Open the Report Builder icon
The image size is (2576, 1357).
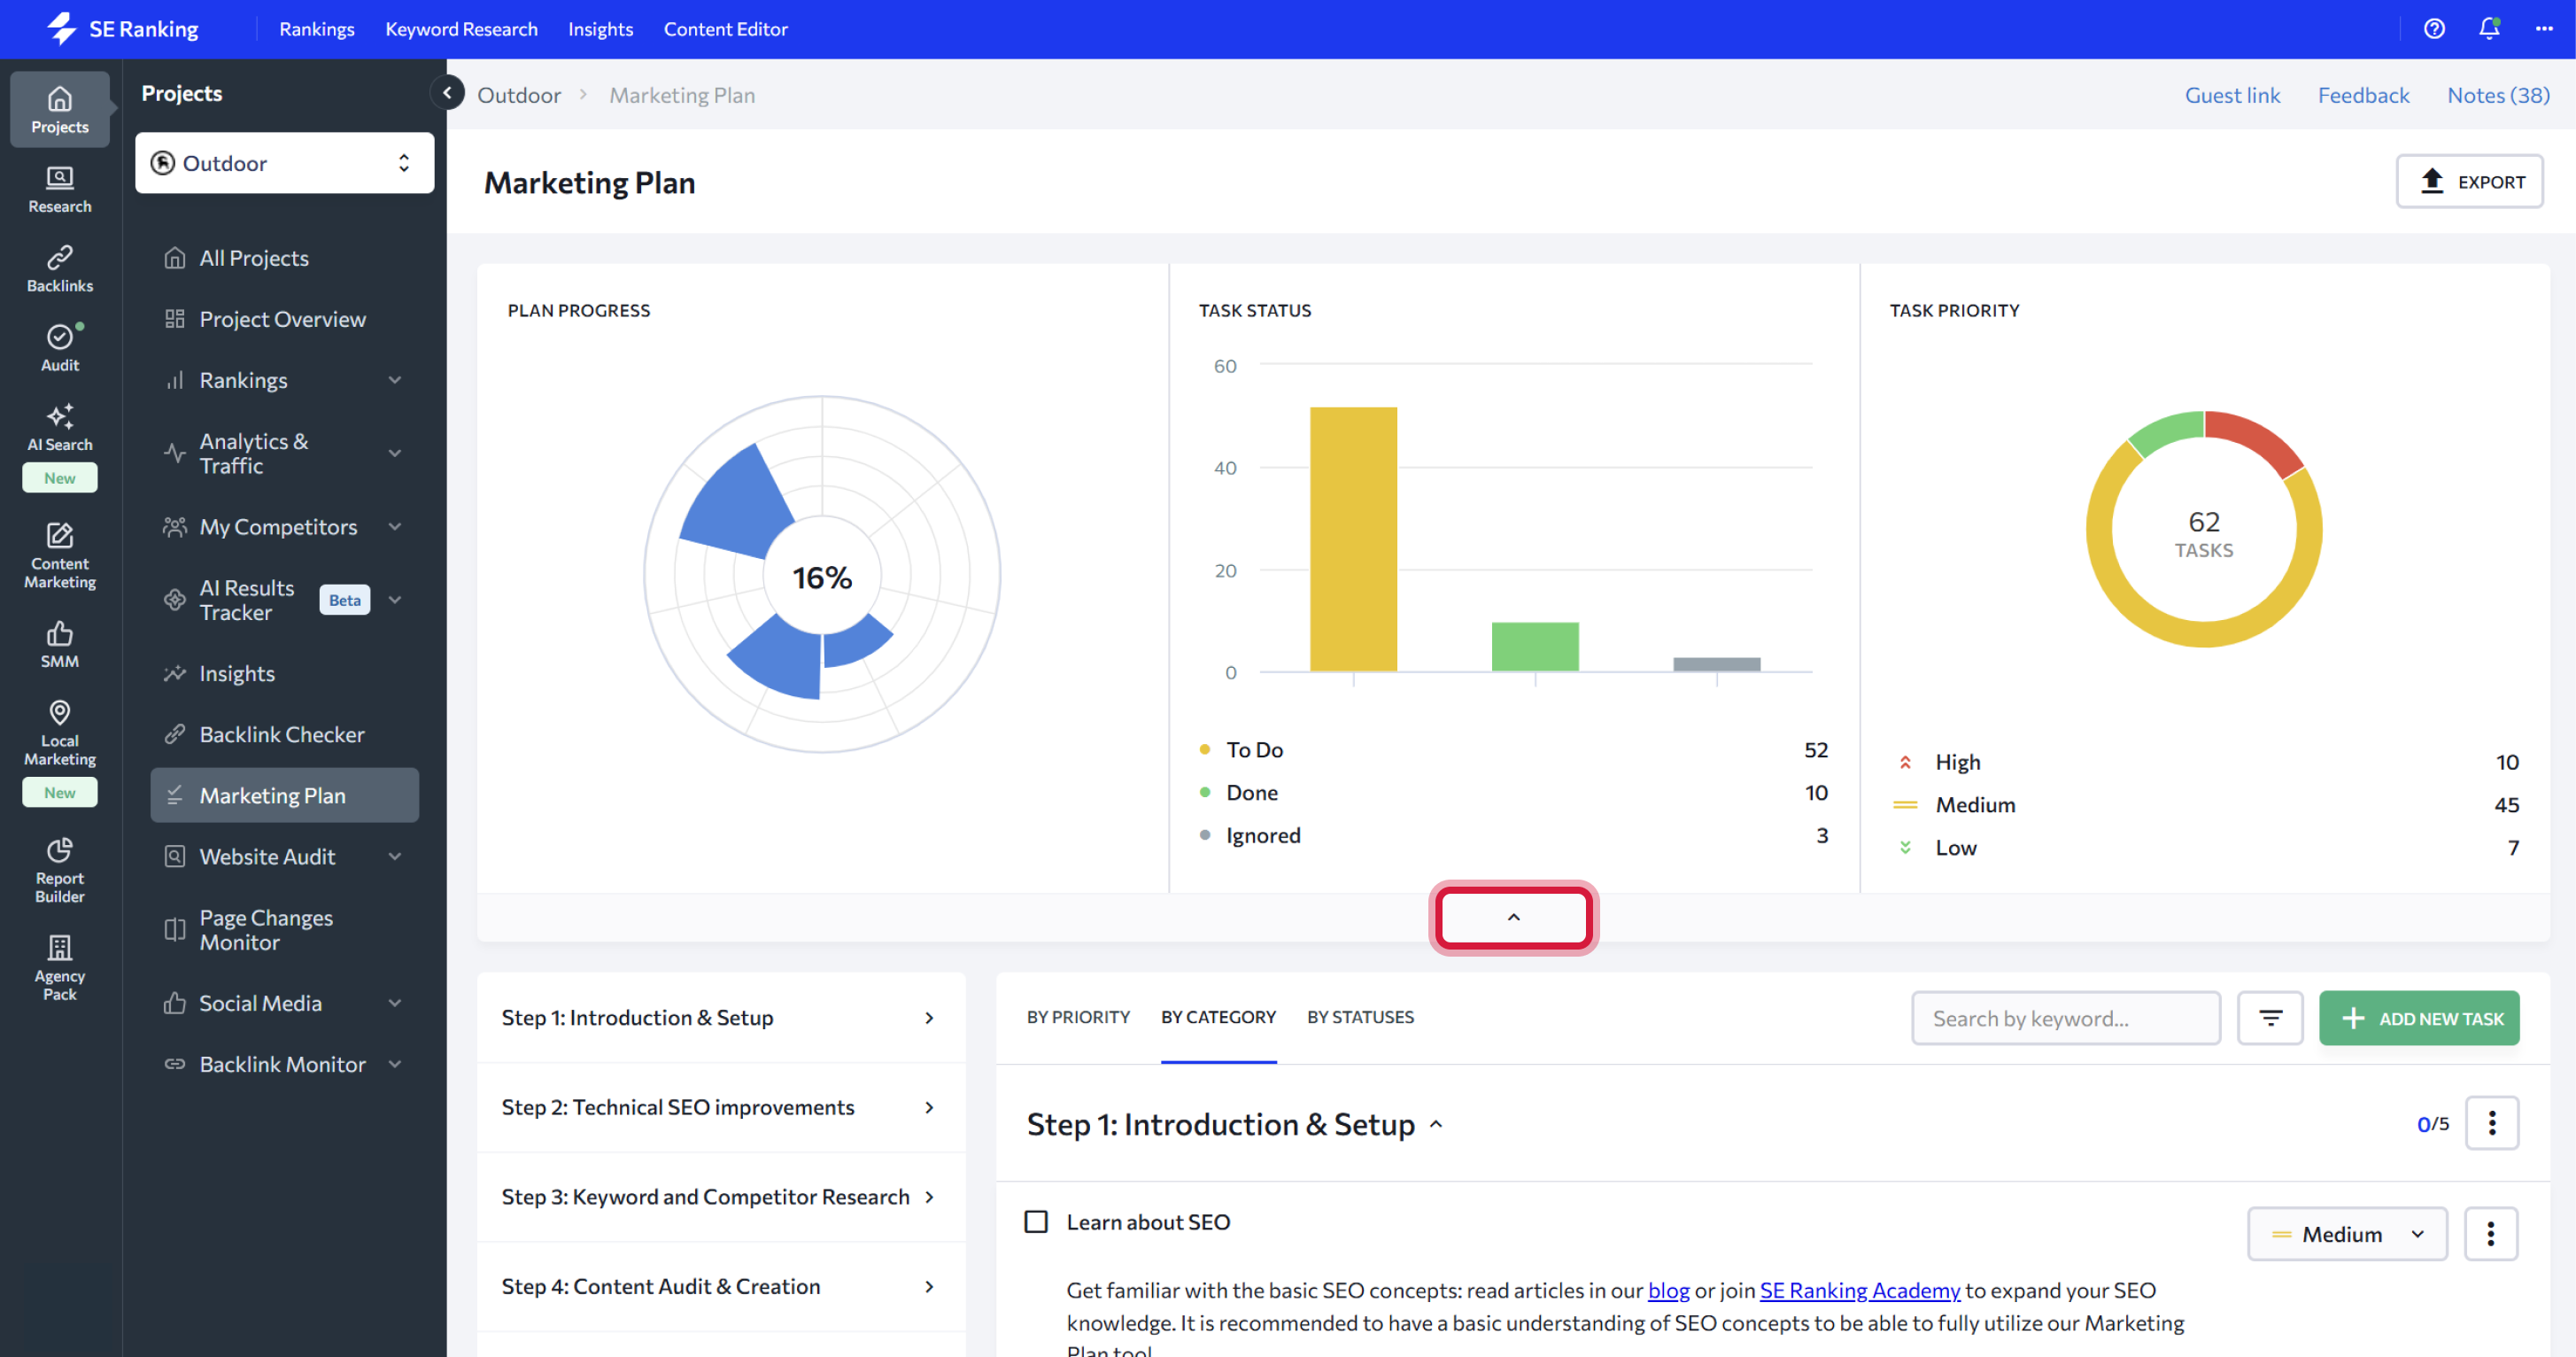59,869
